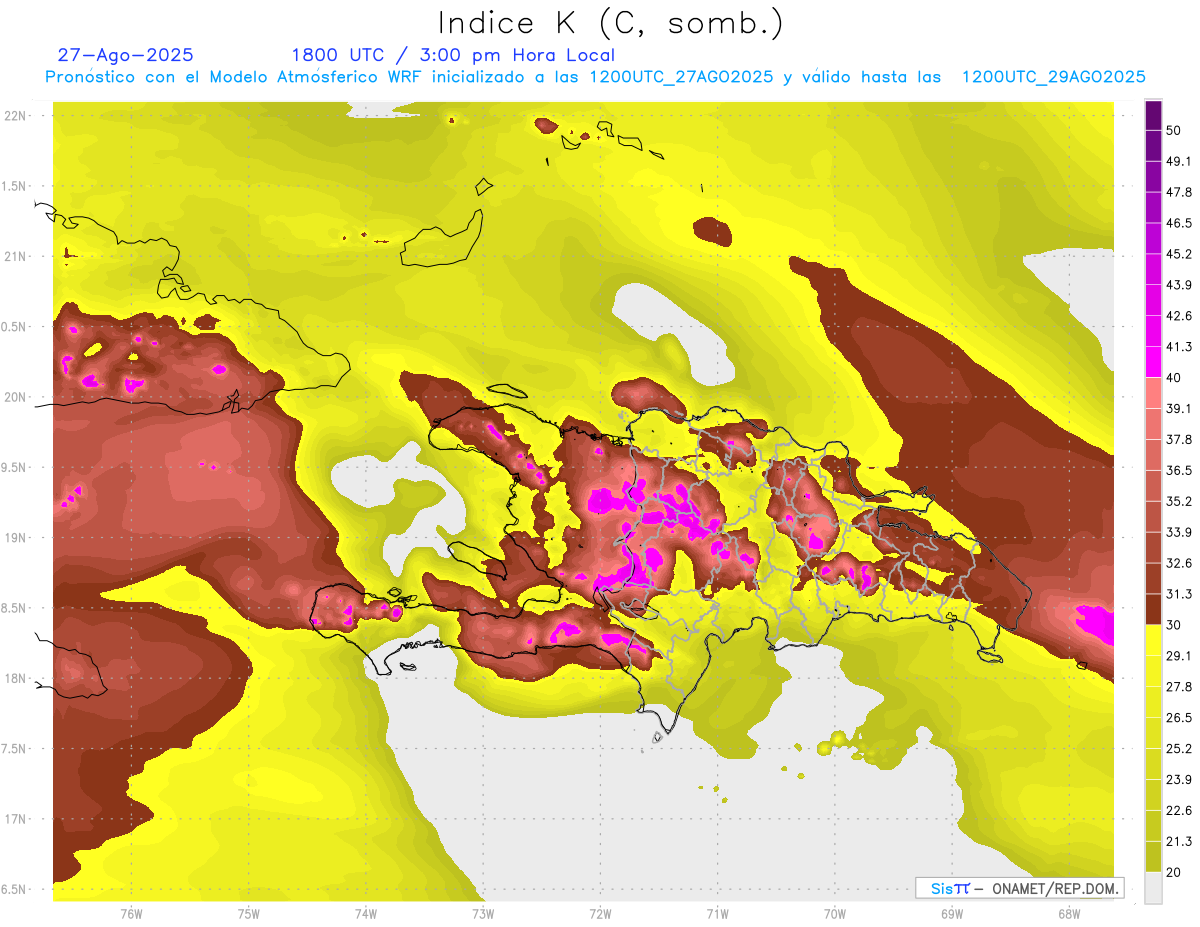
Task: Select the bright magenta swatch between 40 and 41.3
Action: click(1153, 361)
